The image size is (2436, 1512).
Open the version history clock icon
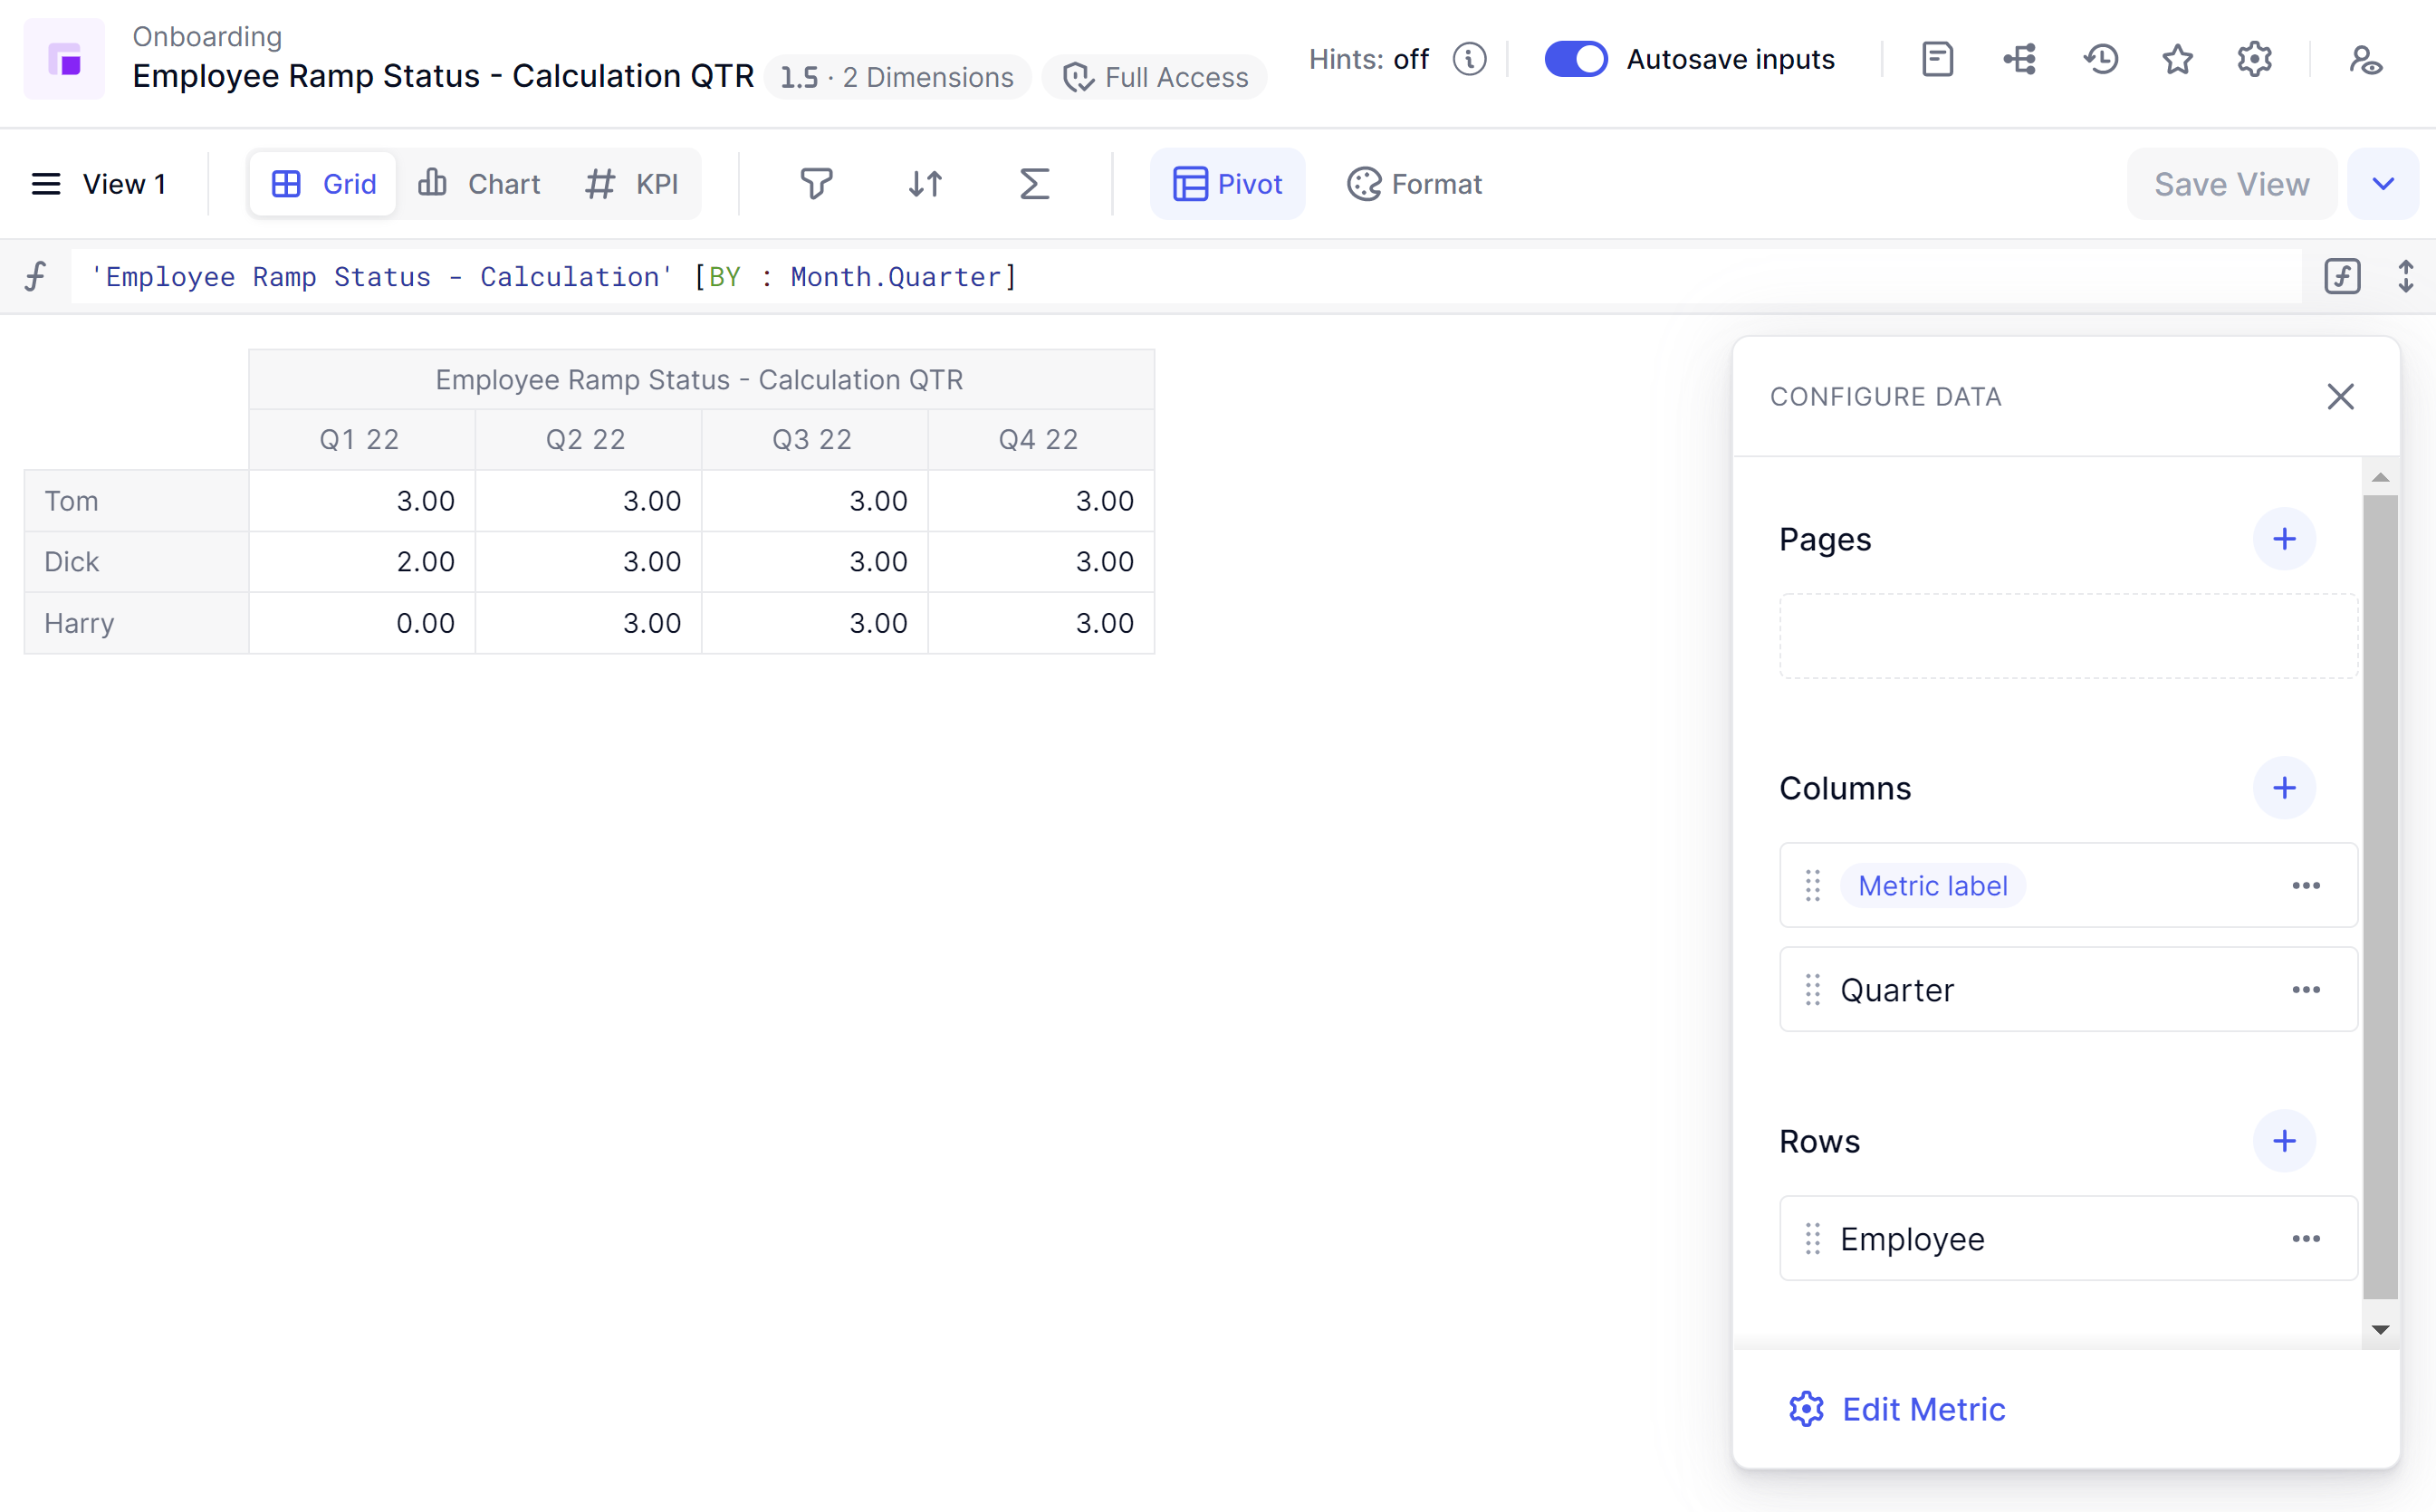2101,59
